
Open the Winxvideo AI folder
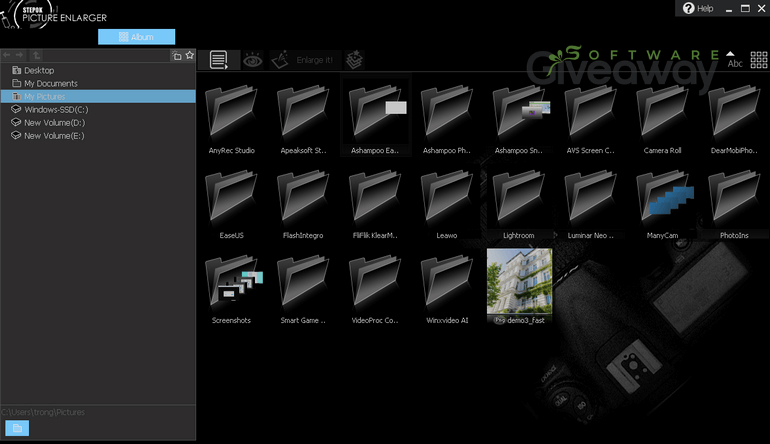(446, 289)
